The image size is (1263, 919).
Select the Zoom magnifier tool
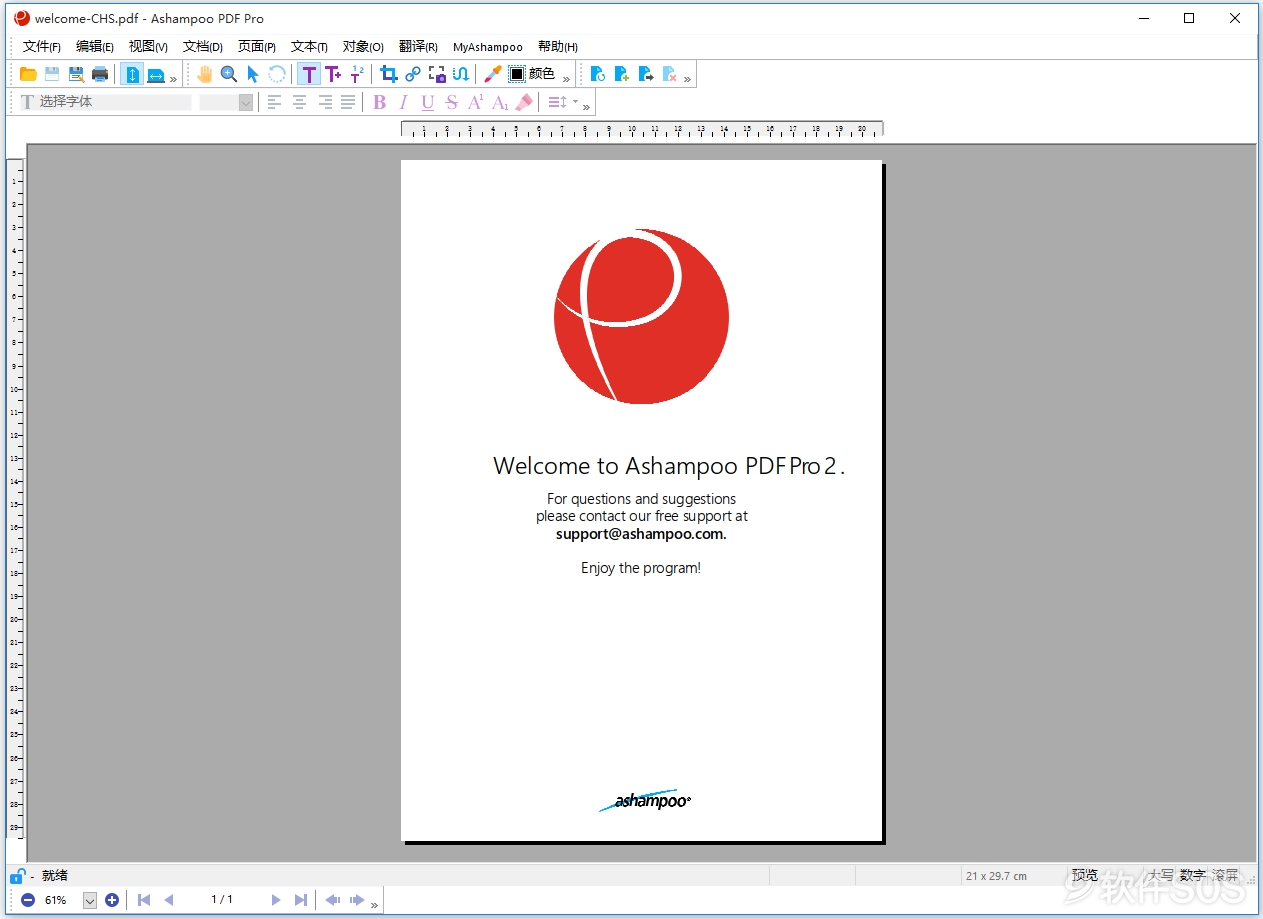coord(229,74)
